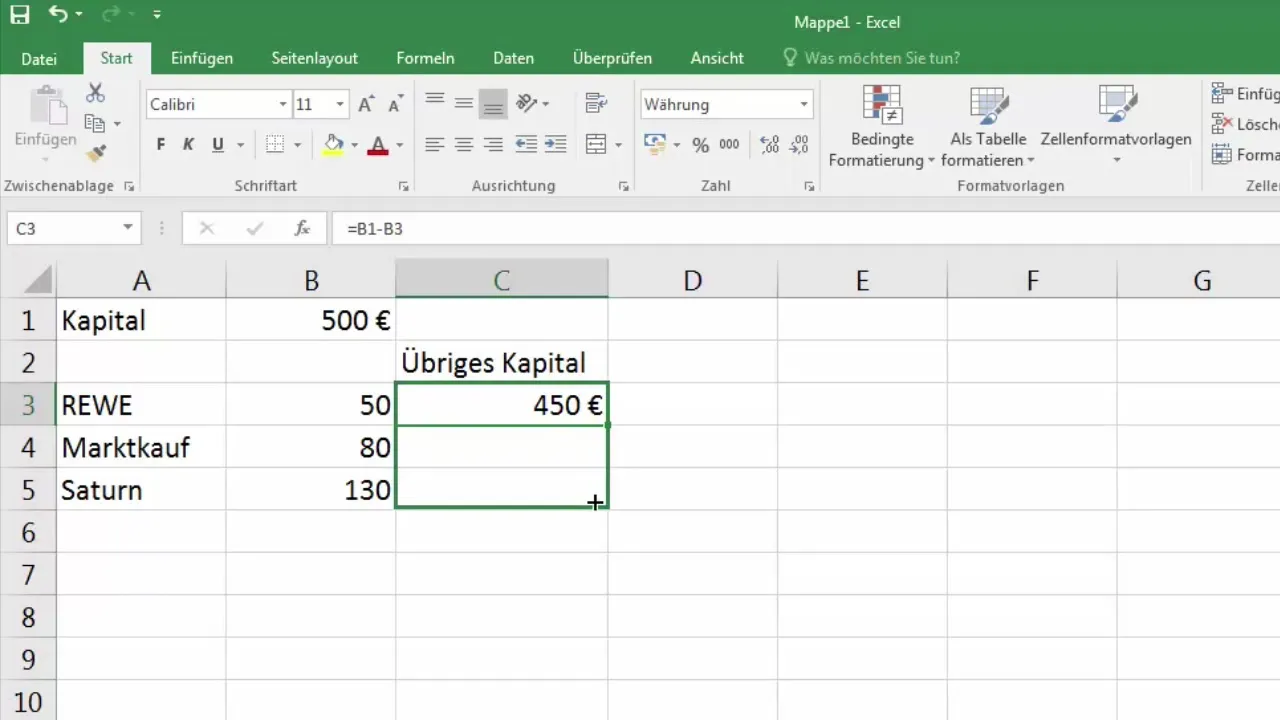This screenshot has height=720, width=1280.
Task: Align cell content to the bottom
Action: click(x=493, y=102)
